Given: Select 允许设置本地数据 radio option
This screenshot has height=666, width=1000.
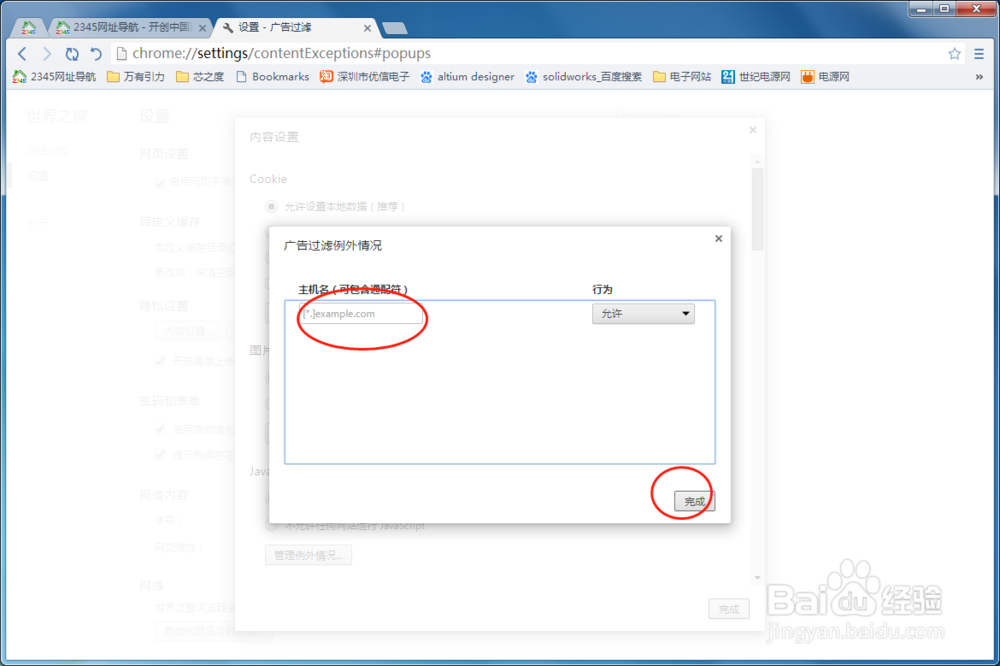Looking at the screenshot, I should pyautogui.click(x=272, y=207).
